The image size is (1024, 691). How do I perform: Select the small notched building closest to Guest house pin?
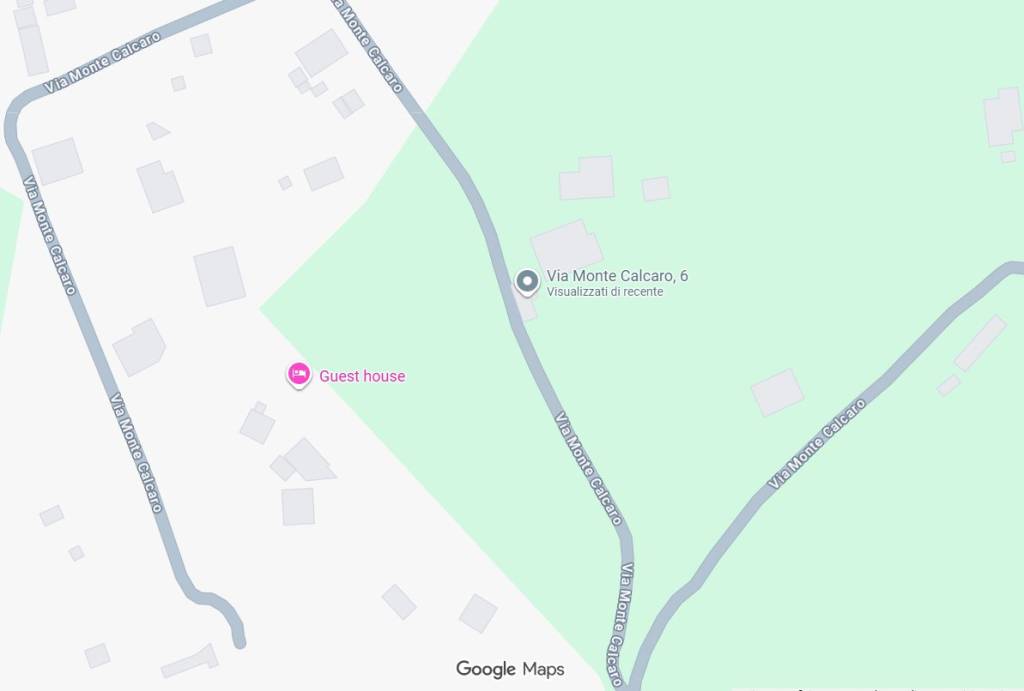(257, 423)
